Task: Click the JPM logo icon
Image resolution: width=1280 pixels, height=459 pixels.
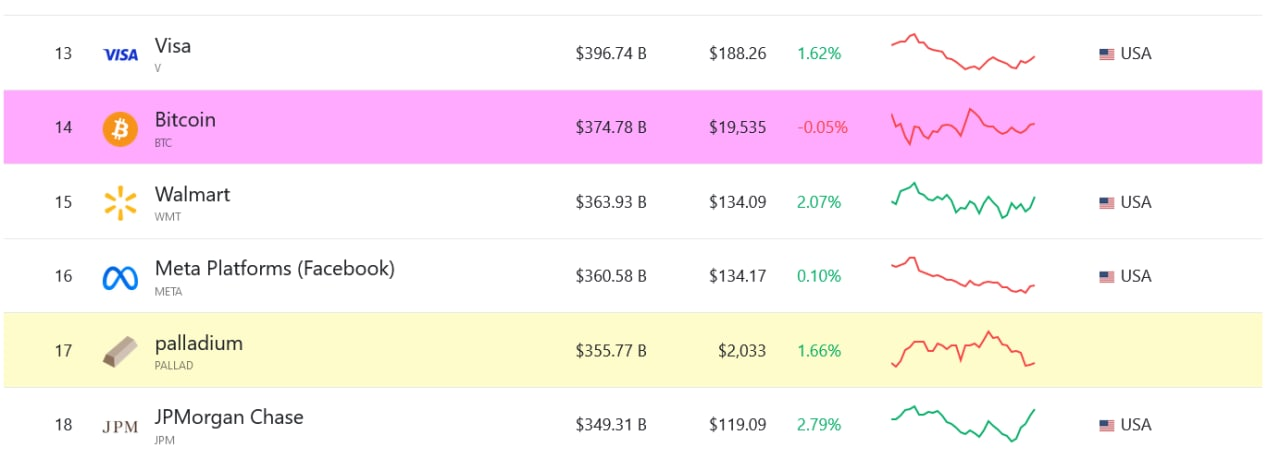Action: 121,426
